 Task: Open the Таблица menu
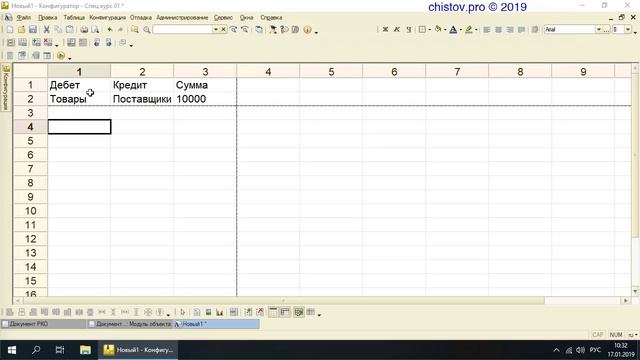coord(74,18)
